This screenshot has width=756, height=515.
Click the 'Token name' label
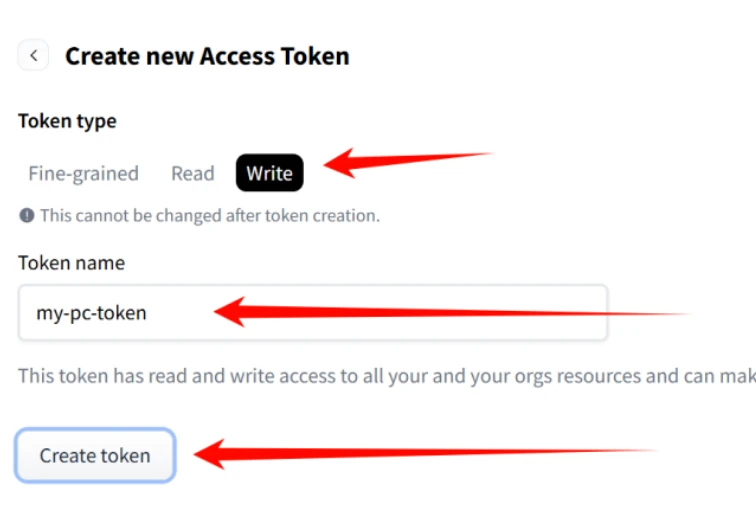71,263
